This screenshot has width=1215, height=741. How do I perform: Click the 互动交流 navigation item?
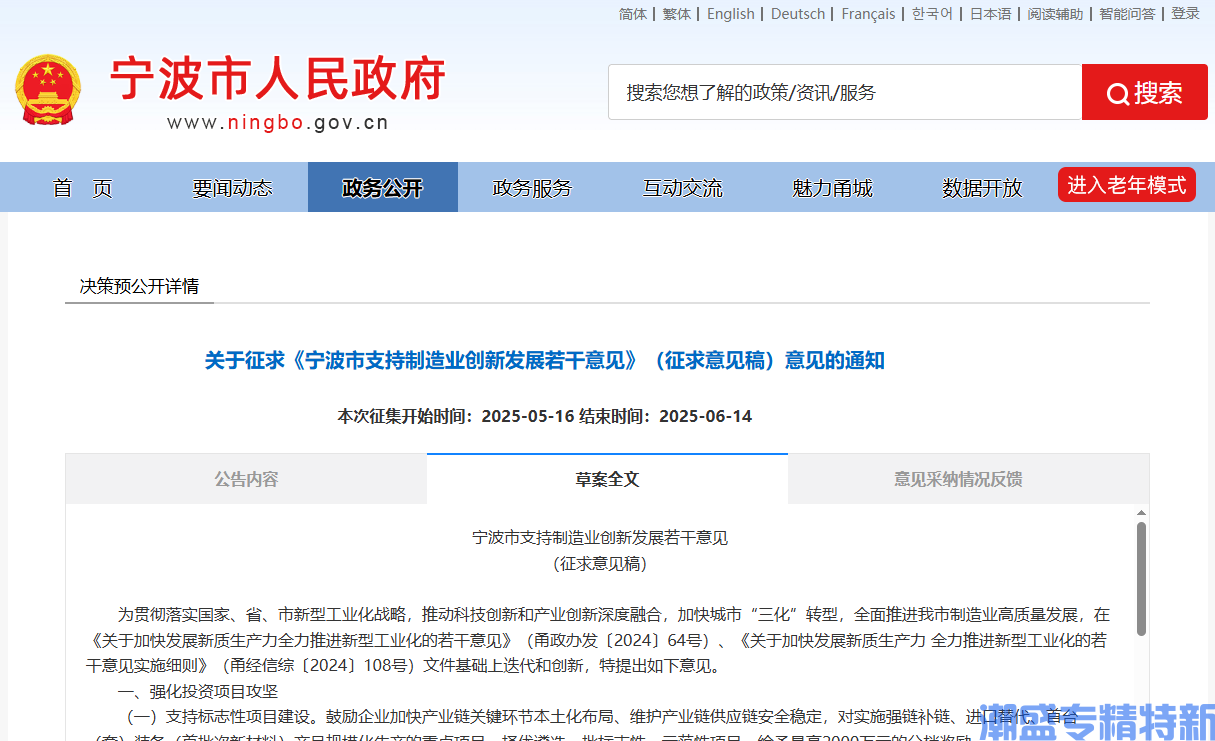point(682,187)
